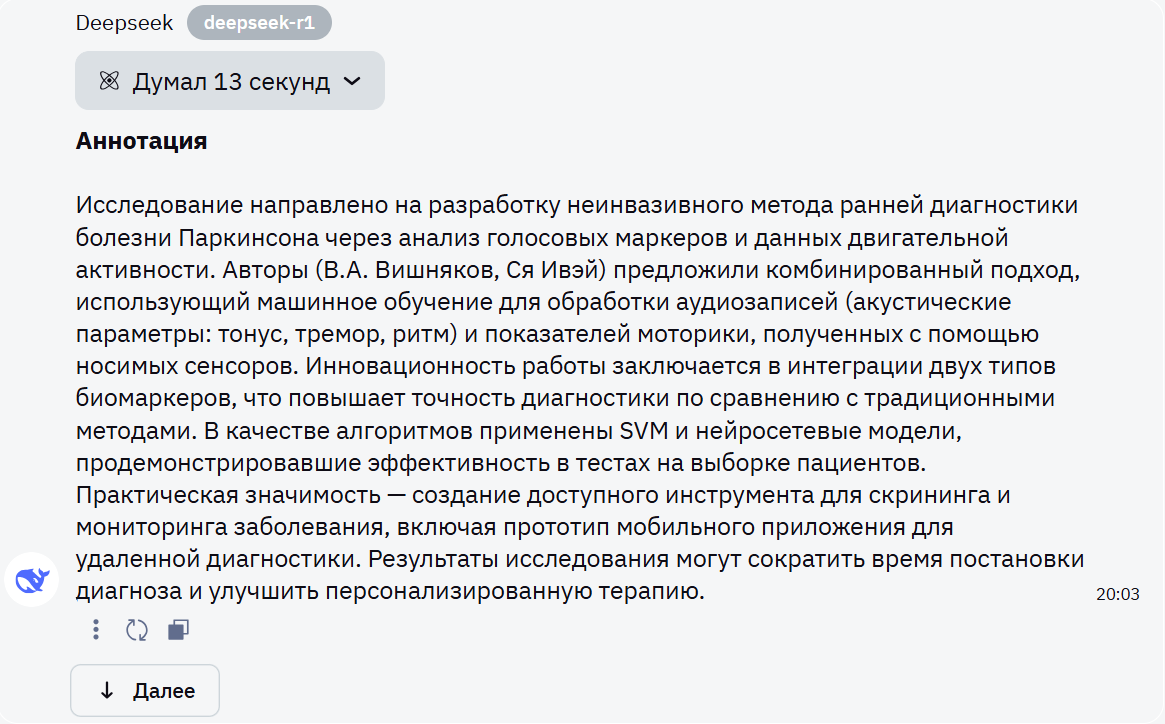Click the Аннотация heading
1165x724 pixels.
140,140
